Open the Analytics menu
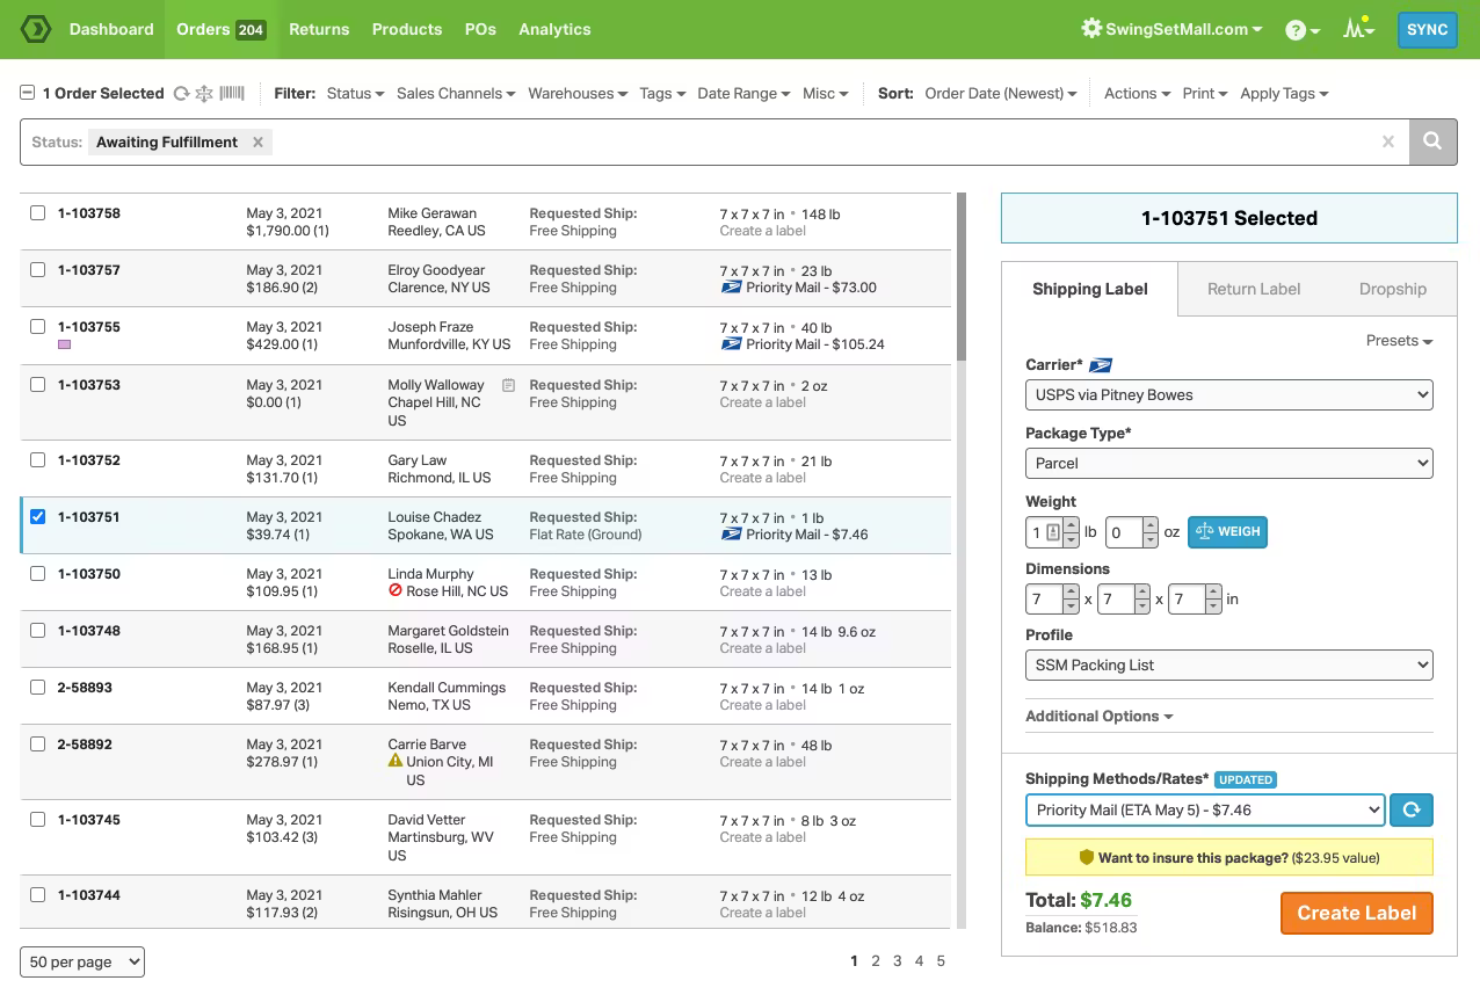1480x987 pixels. 554,29
